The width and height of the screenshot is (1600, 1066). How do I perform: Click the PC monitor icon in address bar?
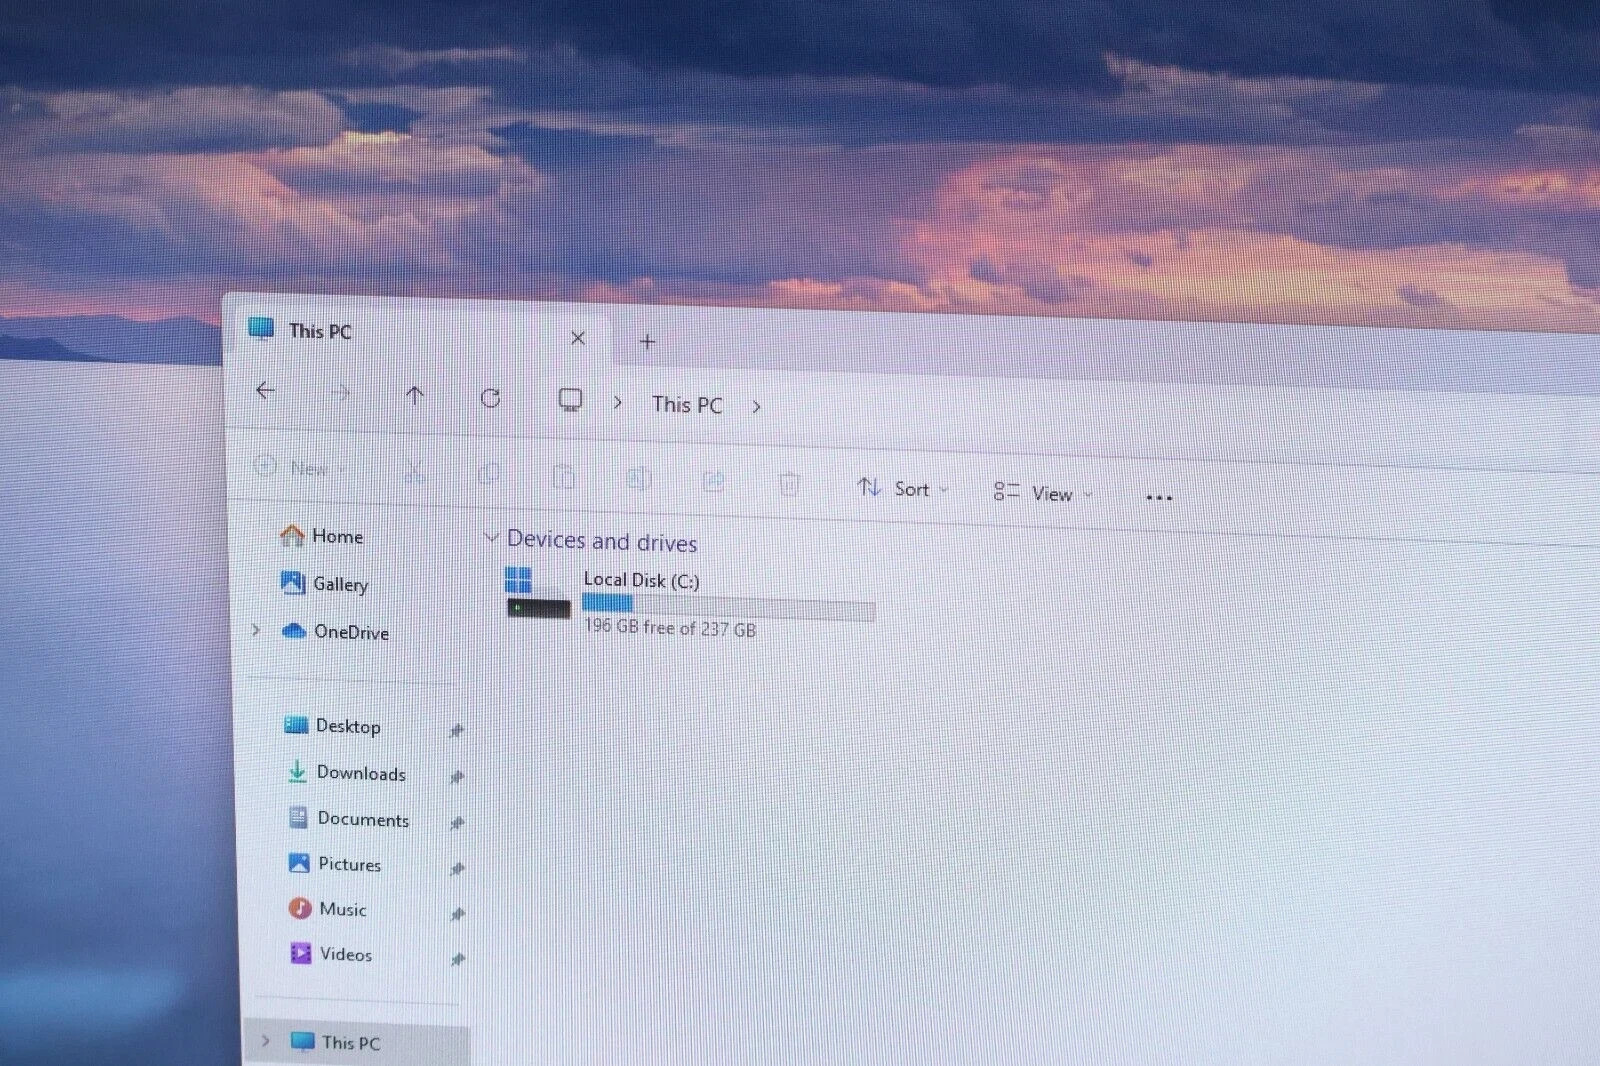(570, 400)
